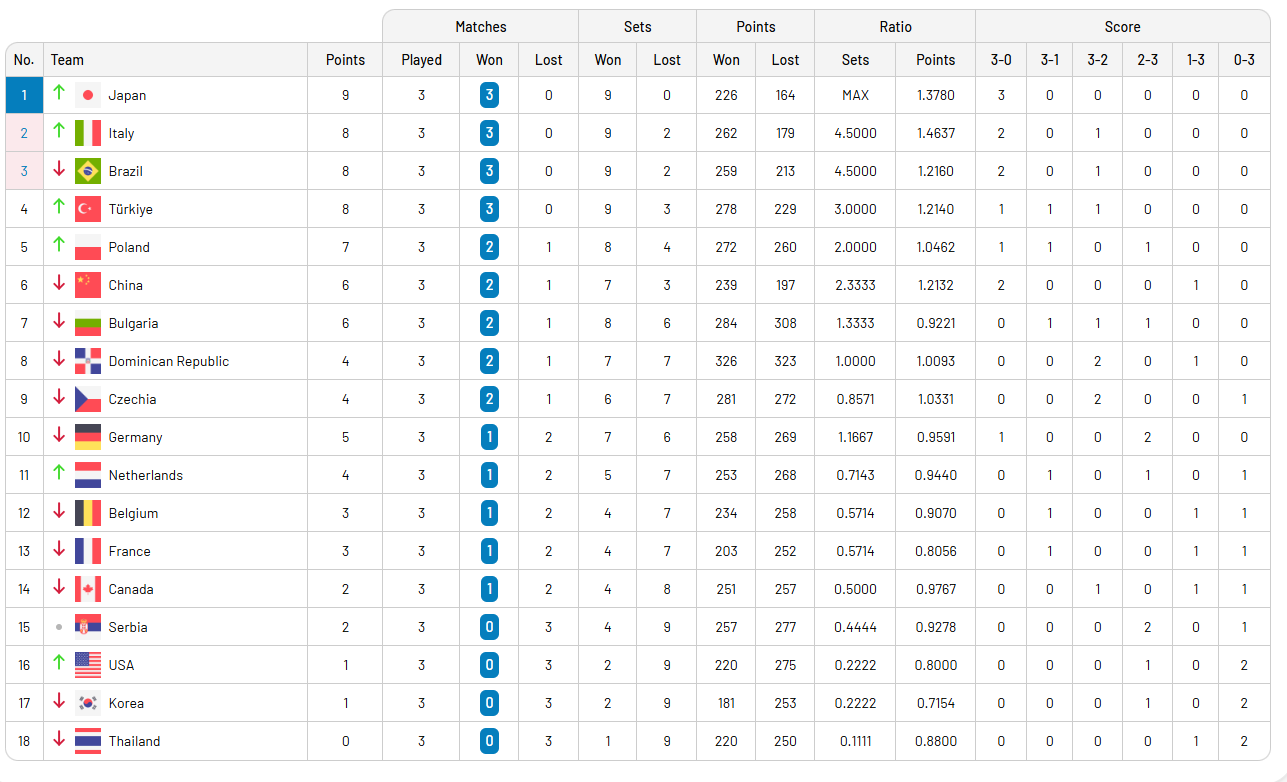Click Germany's matches won badge showing 1
Image resolution: width=1287 pixels, height=782 pixels.
tap(489, 438)
